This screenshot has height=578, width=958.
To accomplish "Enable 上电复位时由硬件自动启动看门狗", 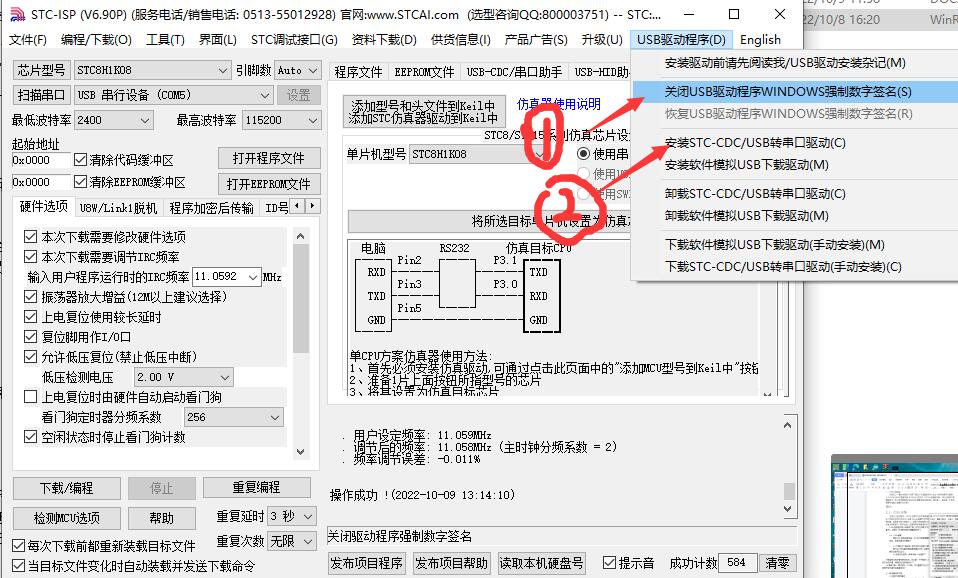I will (x=30, y=397).
